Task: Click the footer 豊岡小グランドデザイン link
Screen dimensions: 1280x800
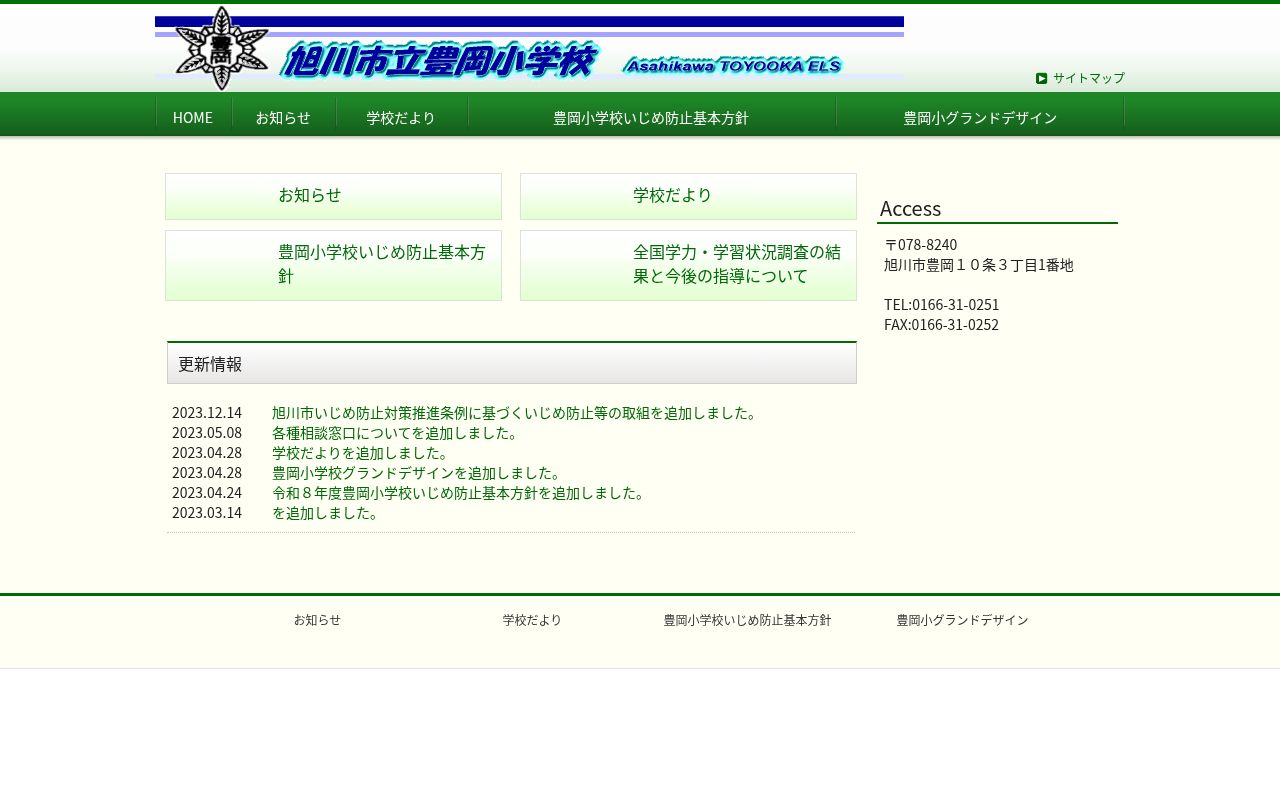Action: click(962, 620)
